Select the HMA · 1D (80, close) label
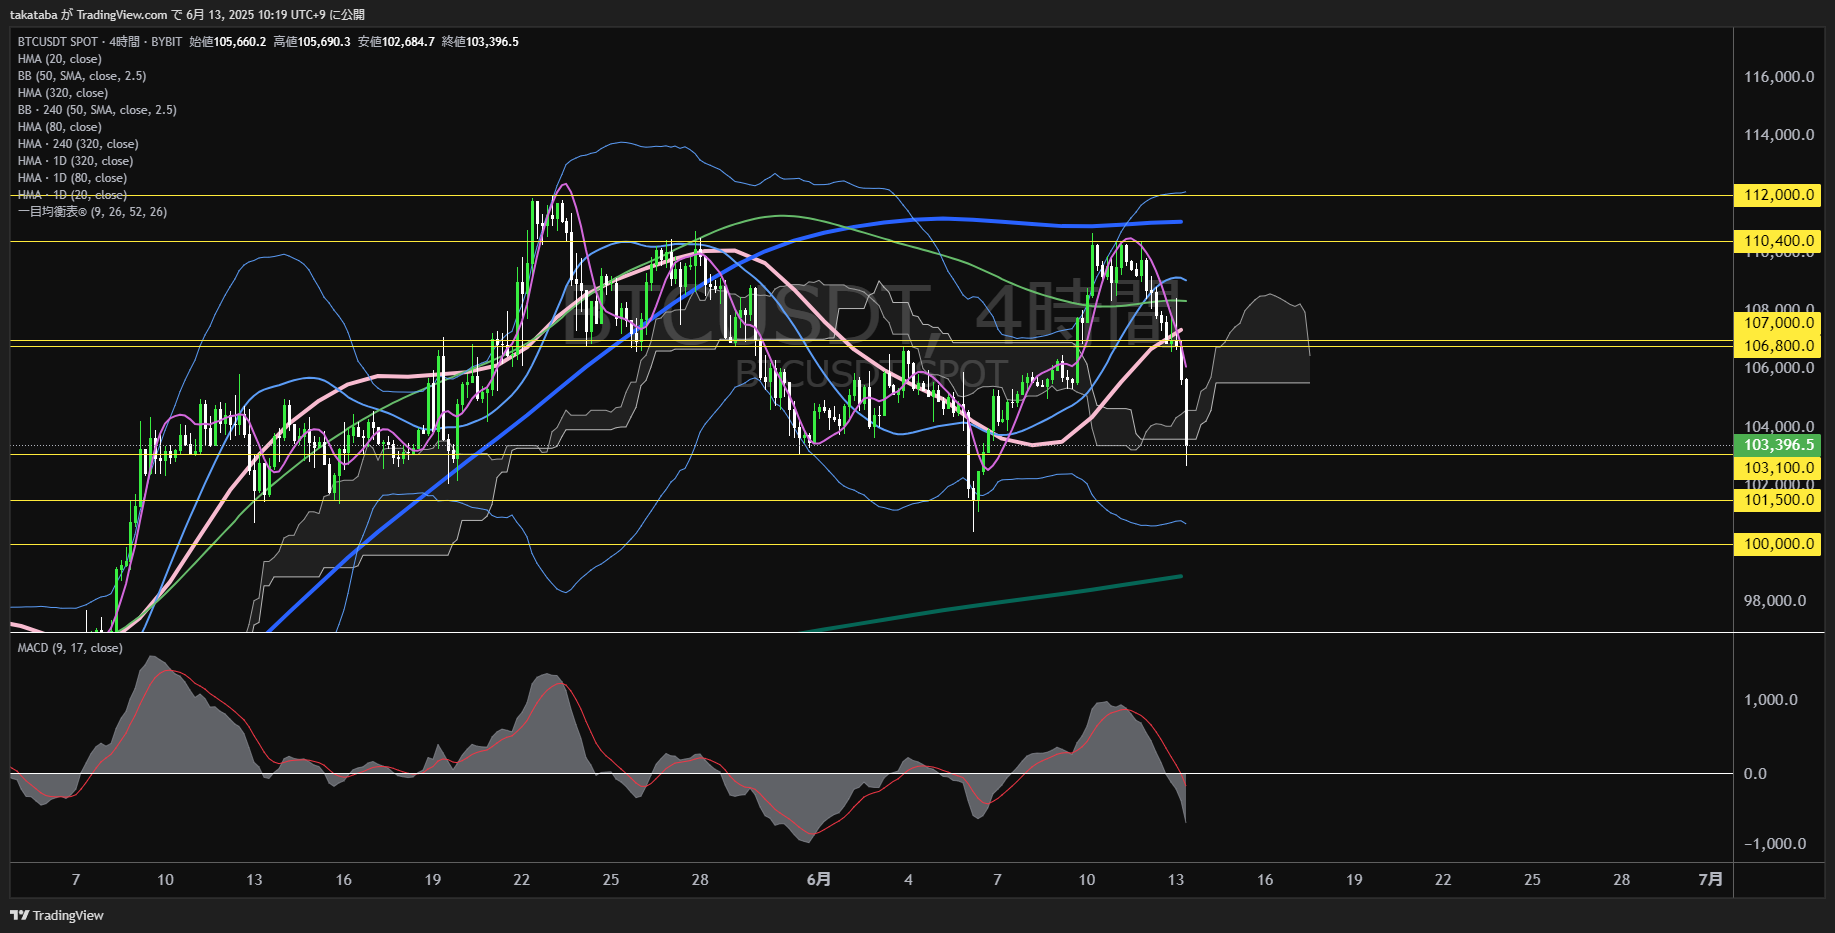Screen dimensions: 1835x933 [72, 178]
